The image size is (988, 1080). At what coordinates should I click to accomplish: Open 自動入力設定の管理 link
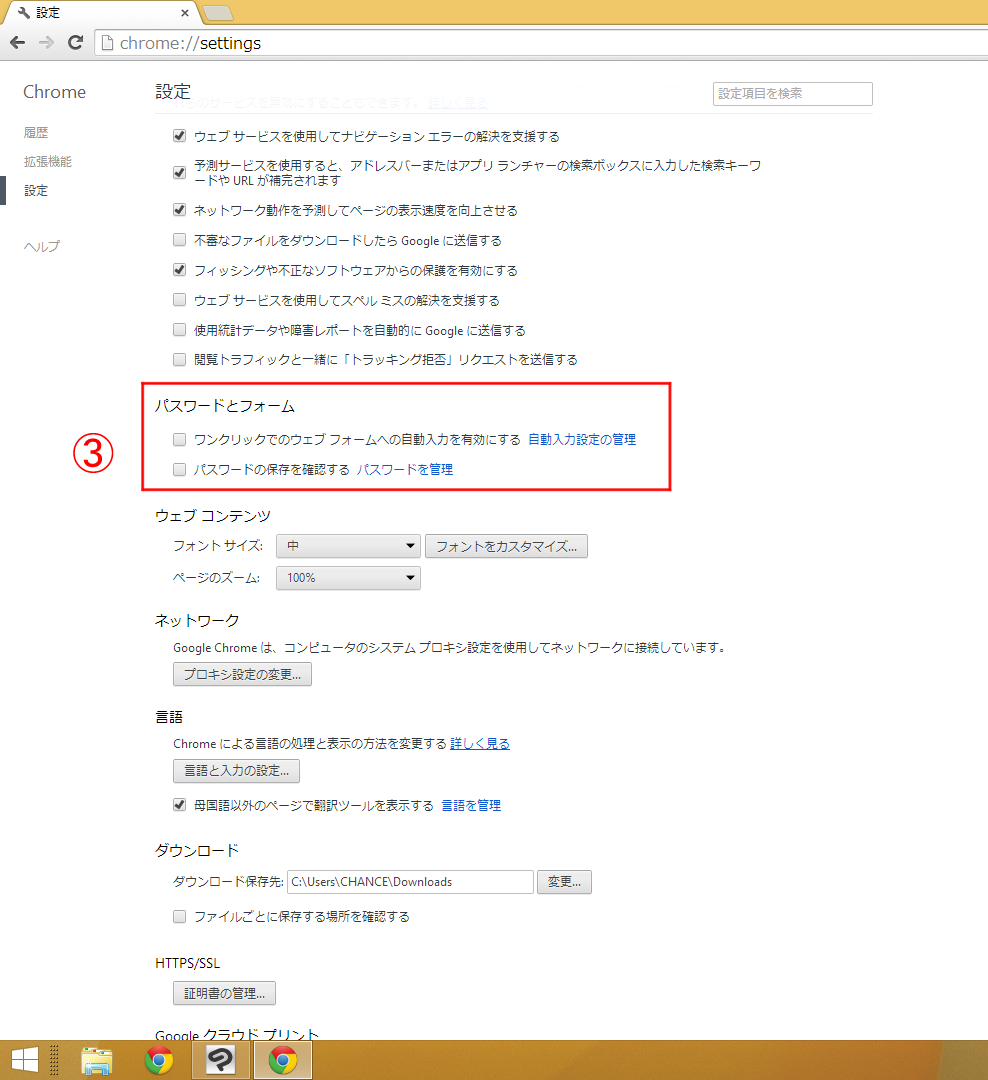[x=582, y=439]
